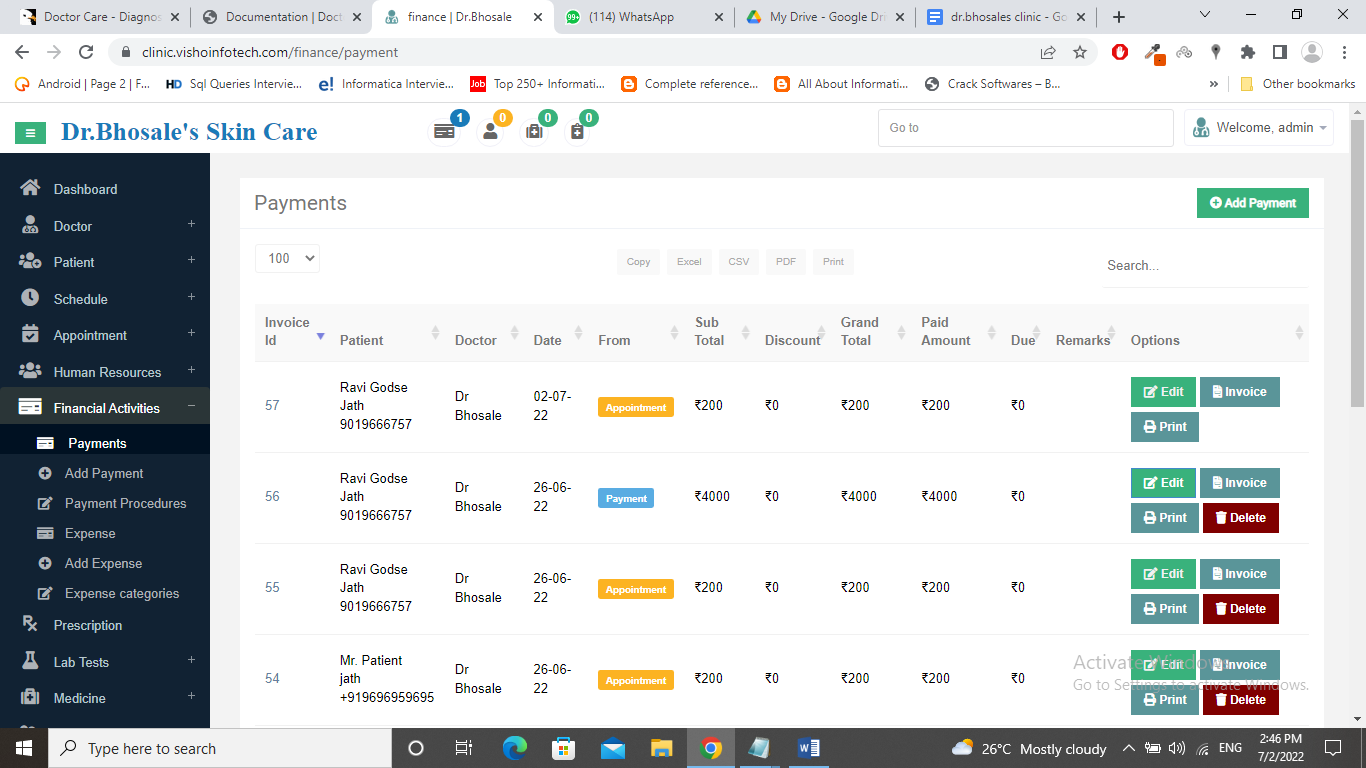This screenshot has height=768, width=1366.
Task: Expand the Patient menu in sidebar
Action: (x=74, y=262)
